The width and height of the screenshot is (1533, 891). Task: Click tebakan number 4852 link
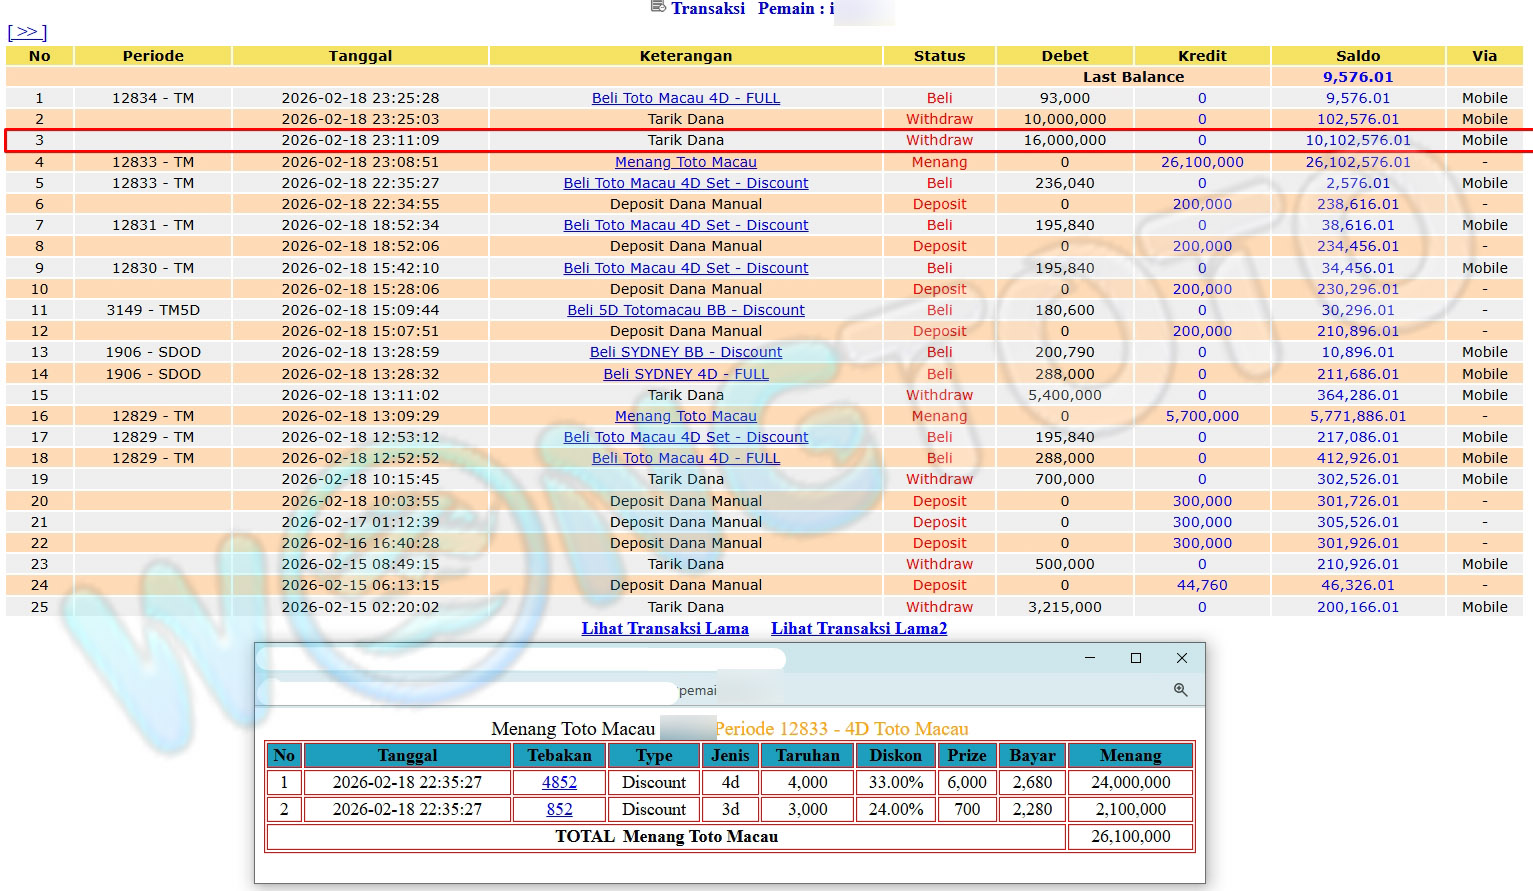(x=559, y=782)
